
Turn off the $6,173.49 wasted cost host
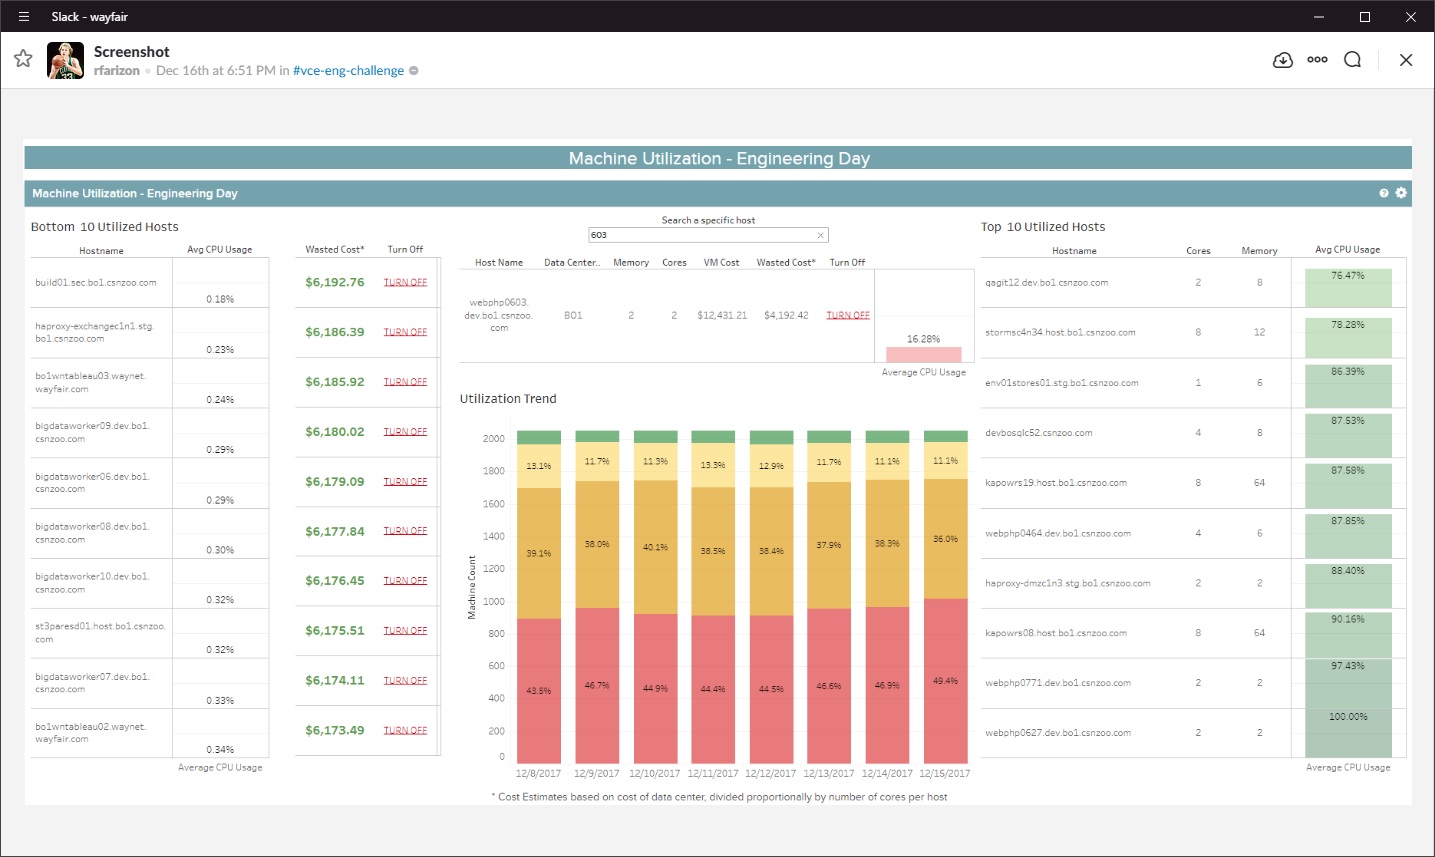[405, 731]
